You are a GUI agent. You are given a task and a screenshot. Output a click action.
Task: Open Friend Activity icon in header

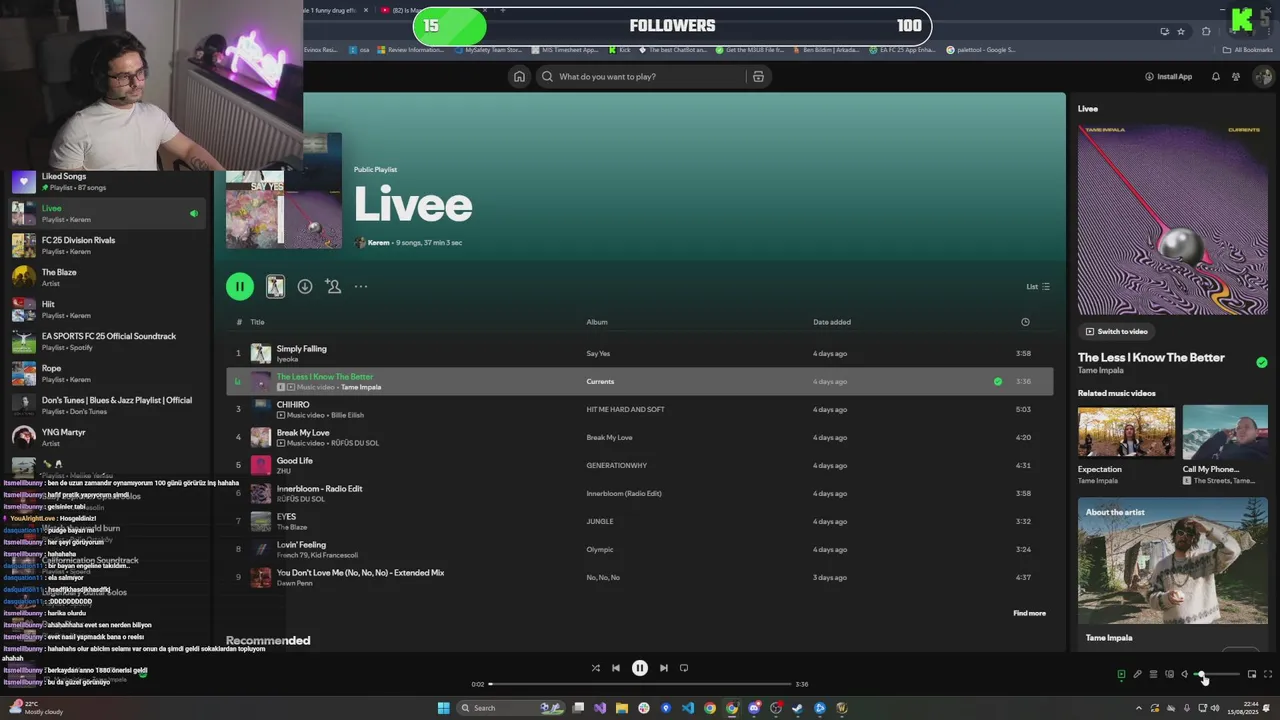point(1236,76)
